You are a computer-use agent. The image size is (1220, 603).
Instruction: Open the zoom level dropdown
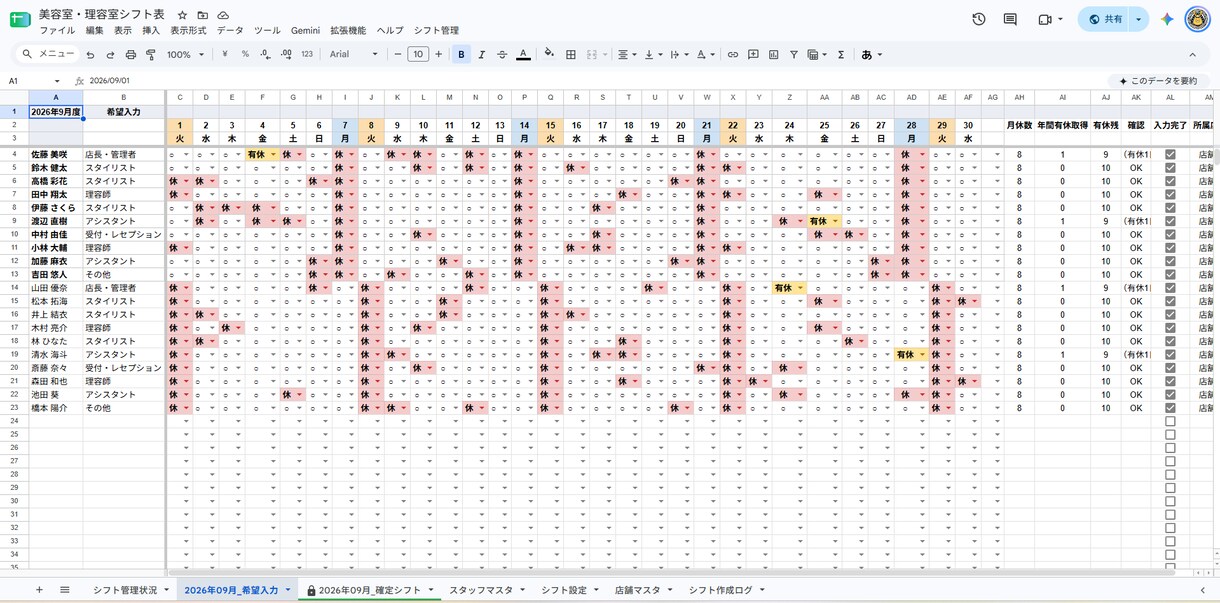pos(186,55)
